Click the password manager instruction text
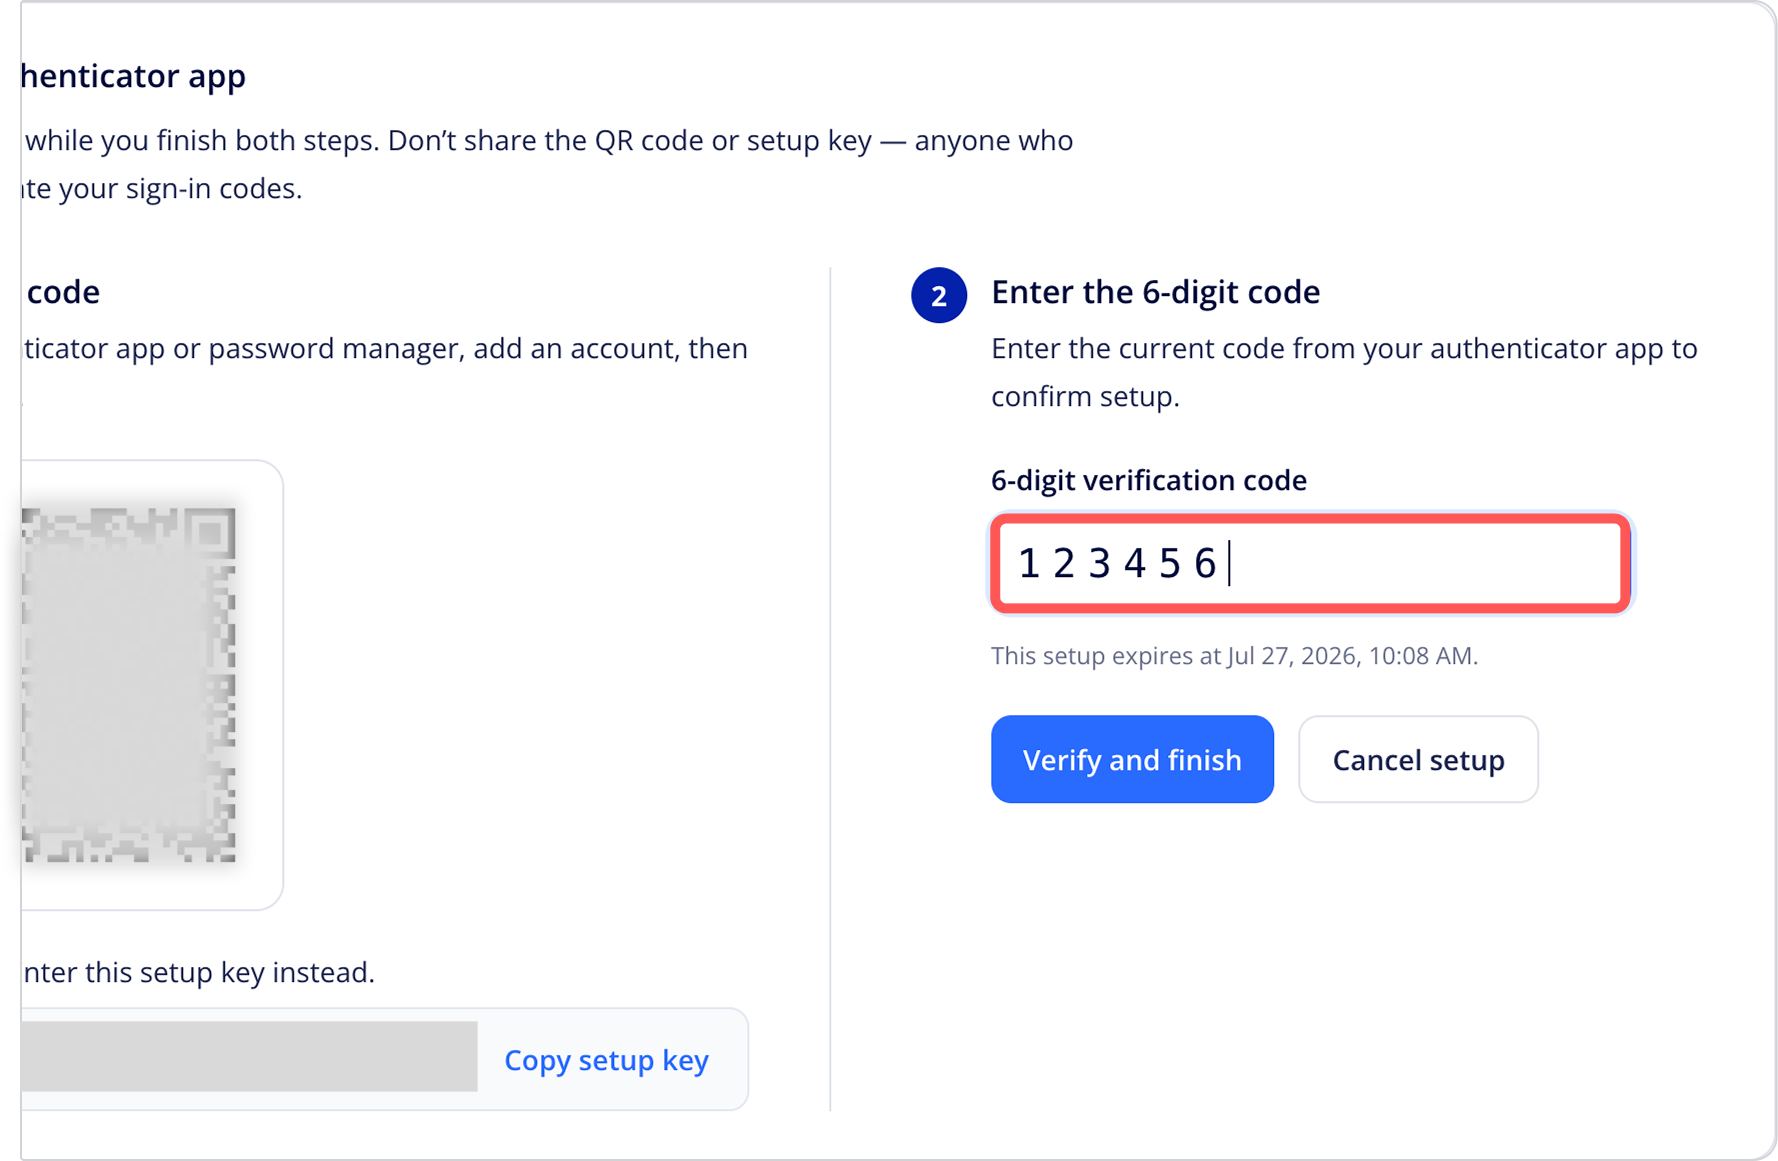This screenshot has width=1778, height=1161. (385, 348)
